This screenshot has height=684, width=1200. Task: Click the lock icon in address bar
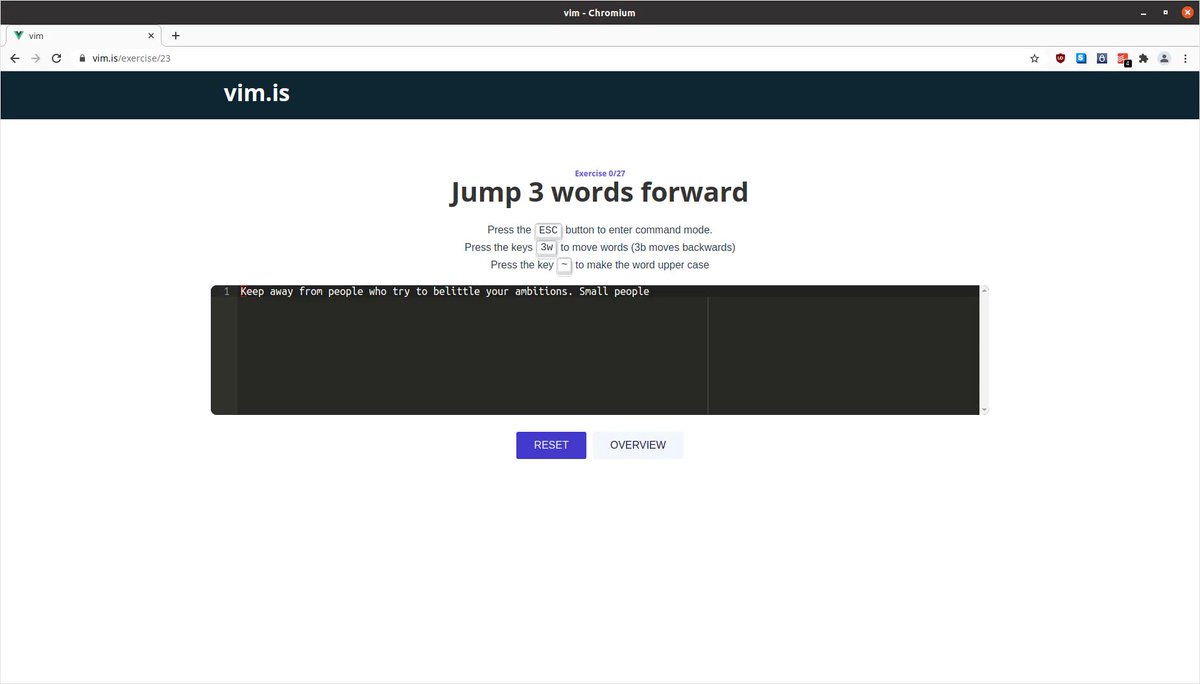tap(83, 58)
